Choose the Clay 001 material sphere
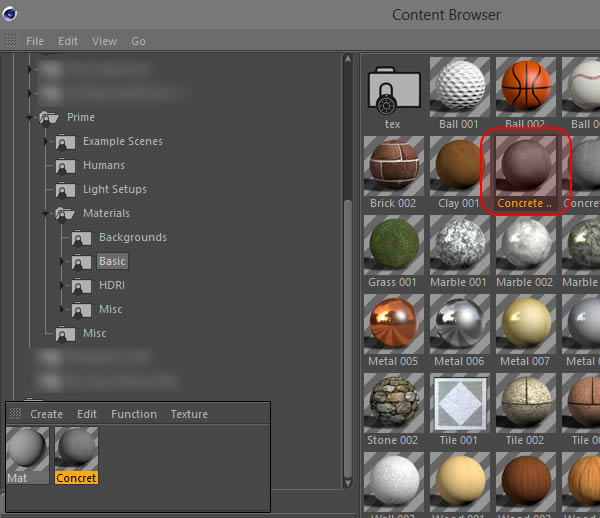600x518 pixels. click(x=460, y=166)
